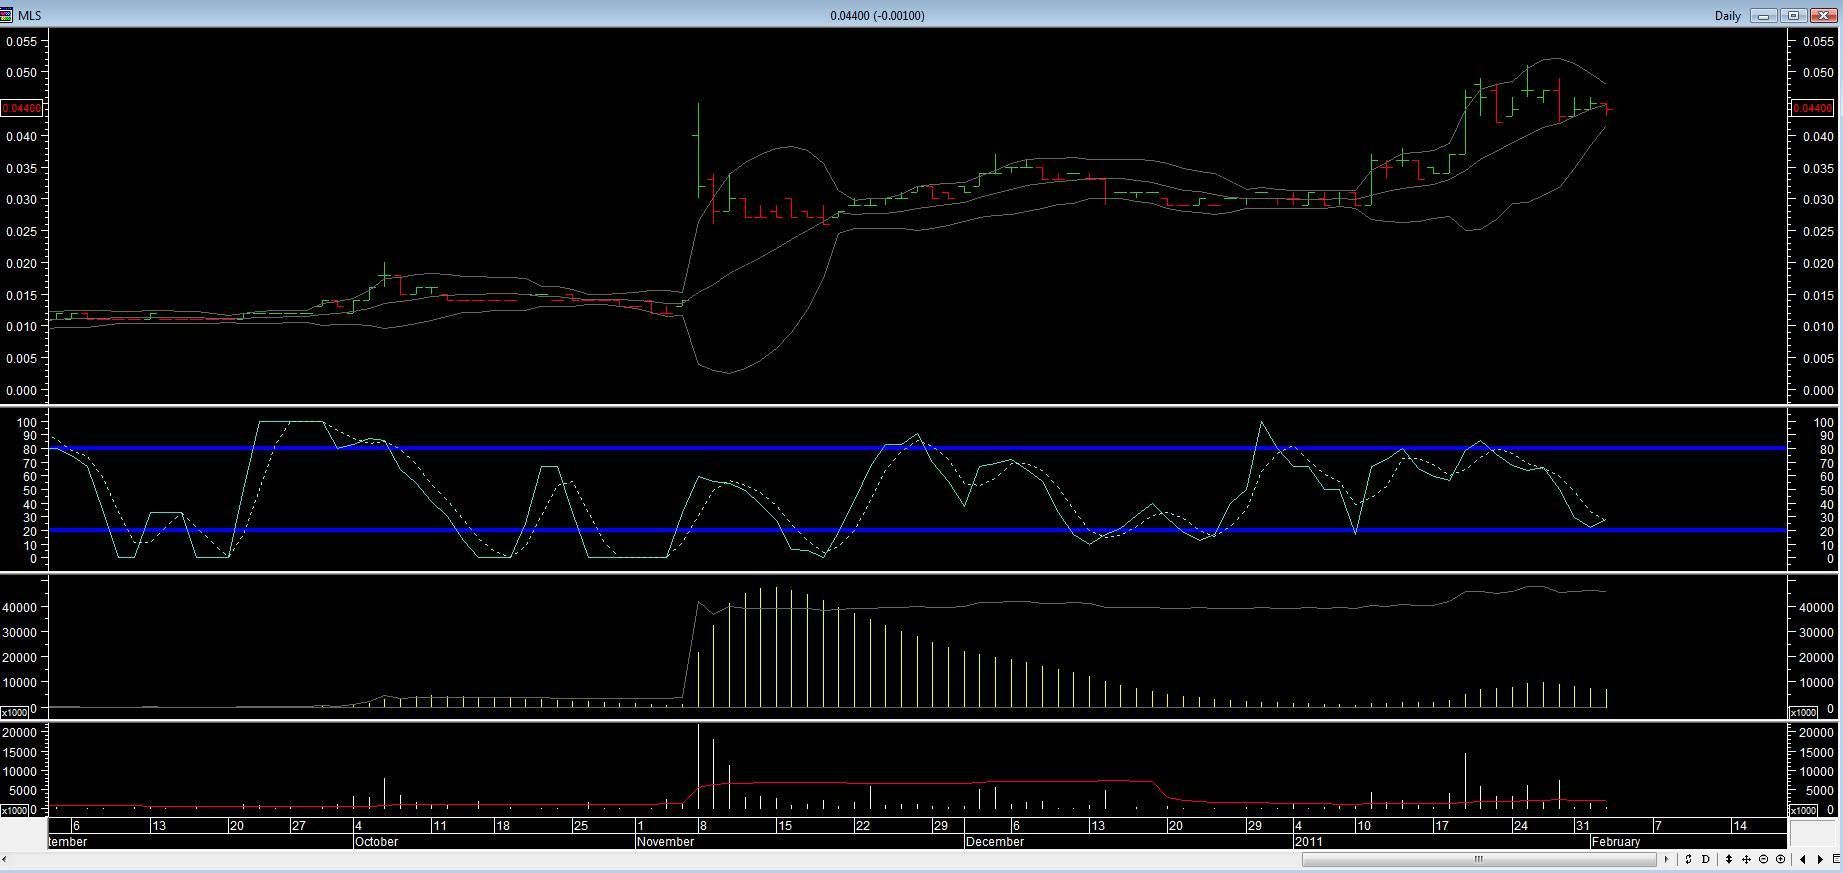The height and width of the screenshot is (873, 1843).
Task: Click the vertical stretch arrows icon
Action: tap(1729, 859)
